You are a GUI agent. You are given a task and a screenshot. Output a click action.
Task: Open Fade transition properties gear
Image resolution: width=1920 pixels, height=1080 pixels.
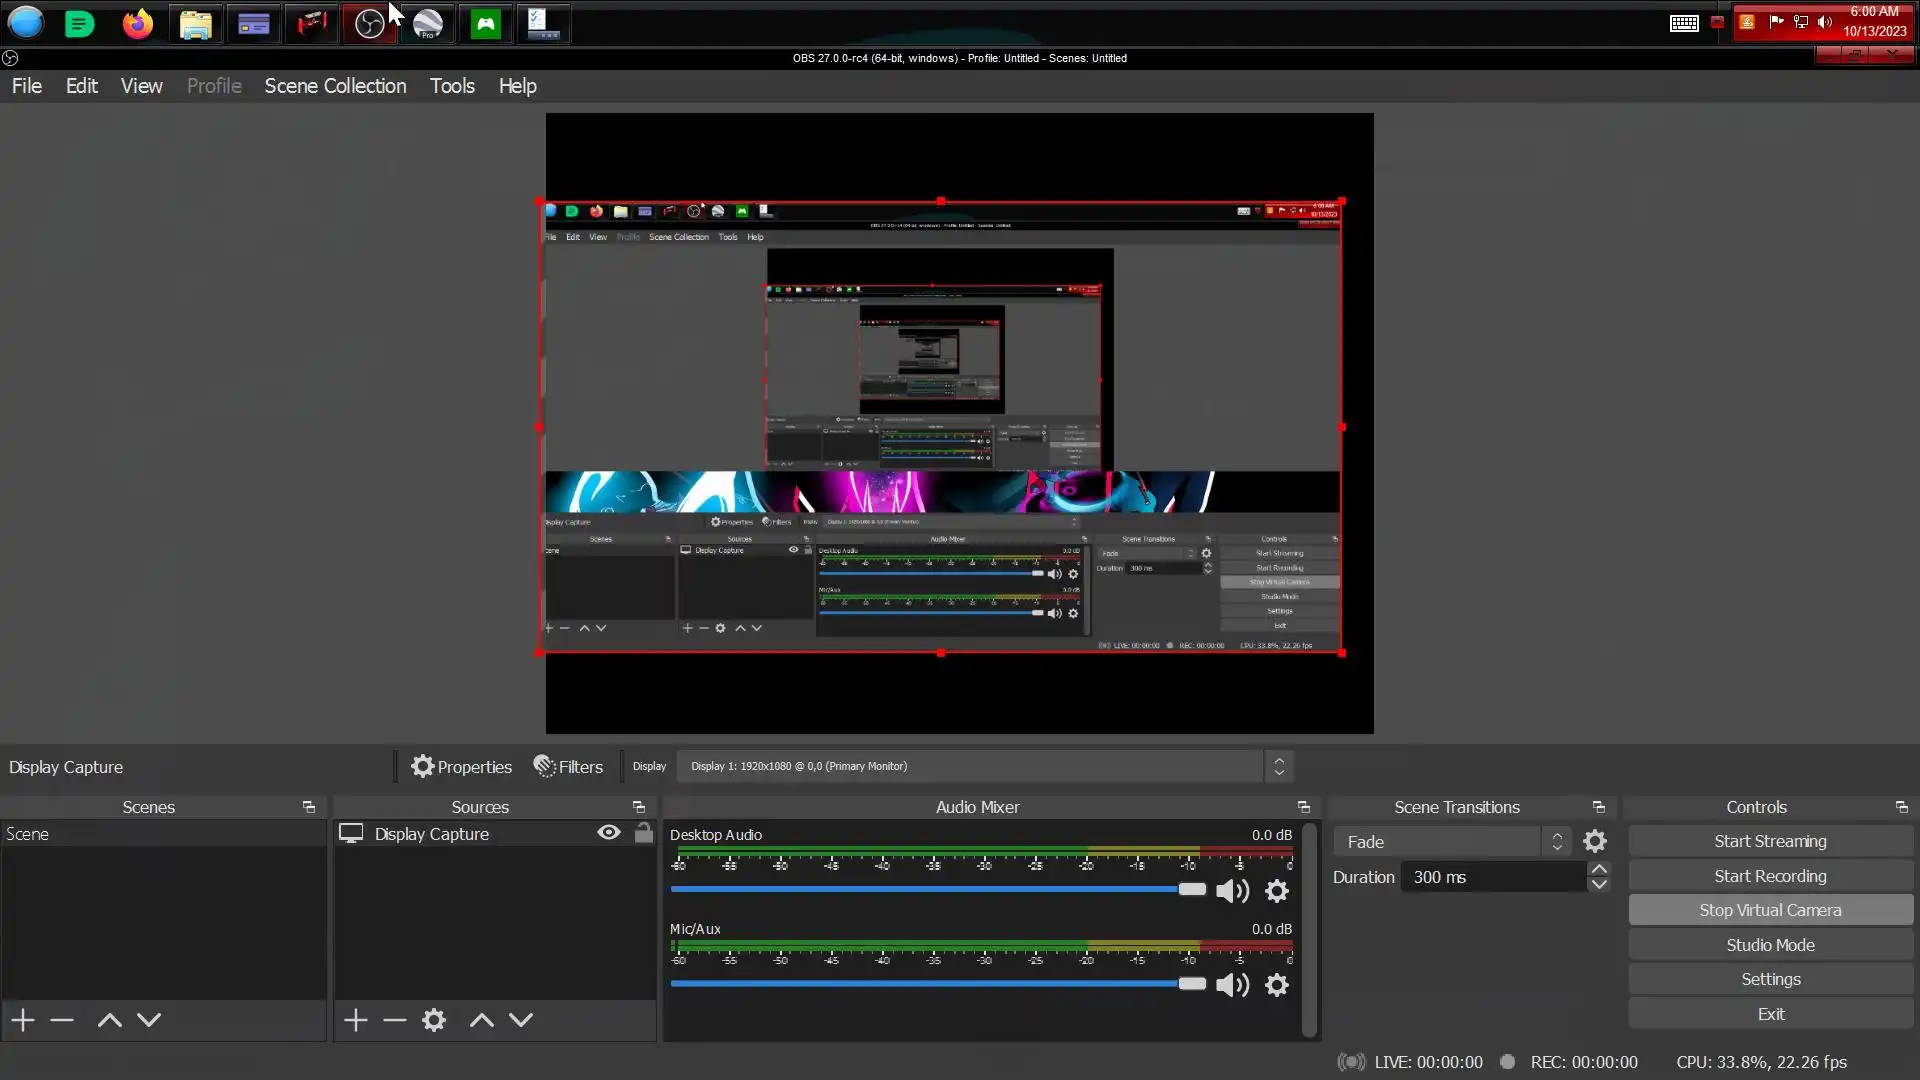1595,842
